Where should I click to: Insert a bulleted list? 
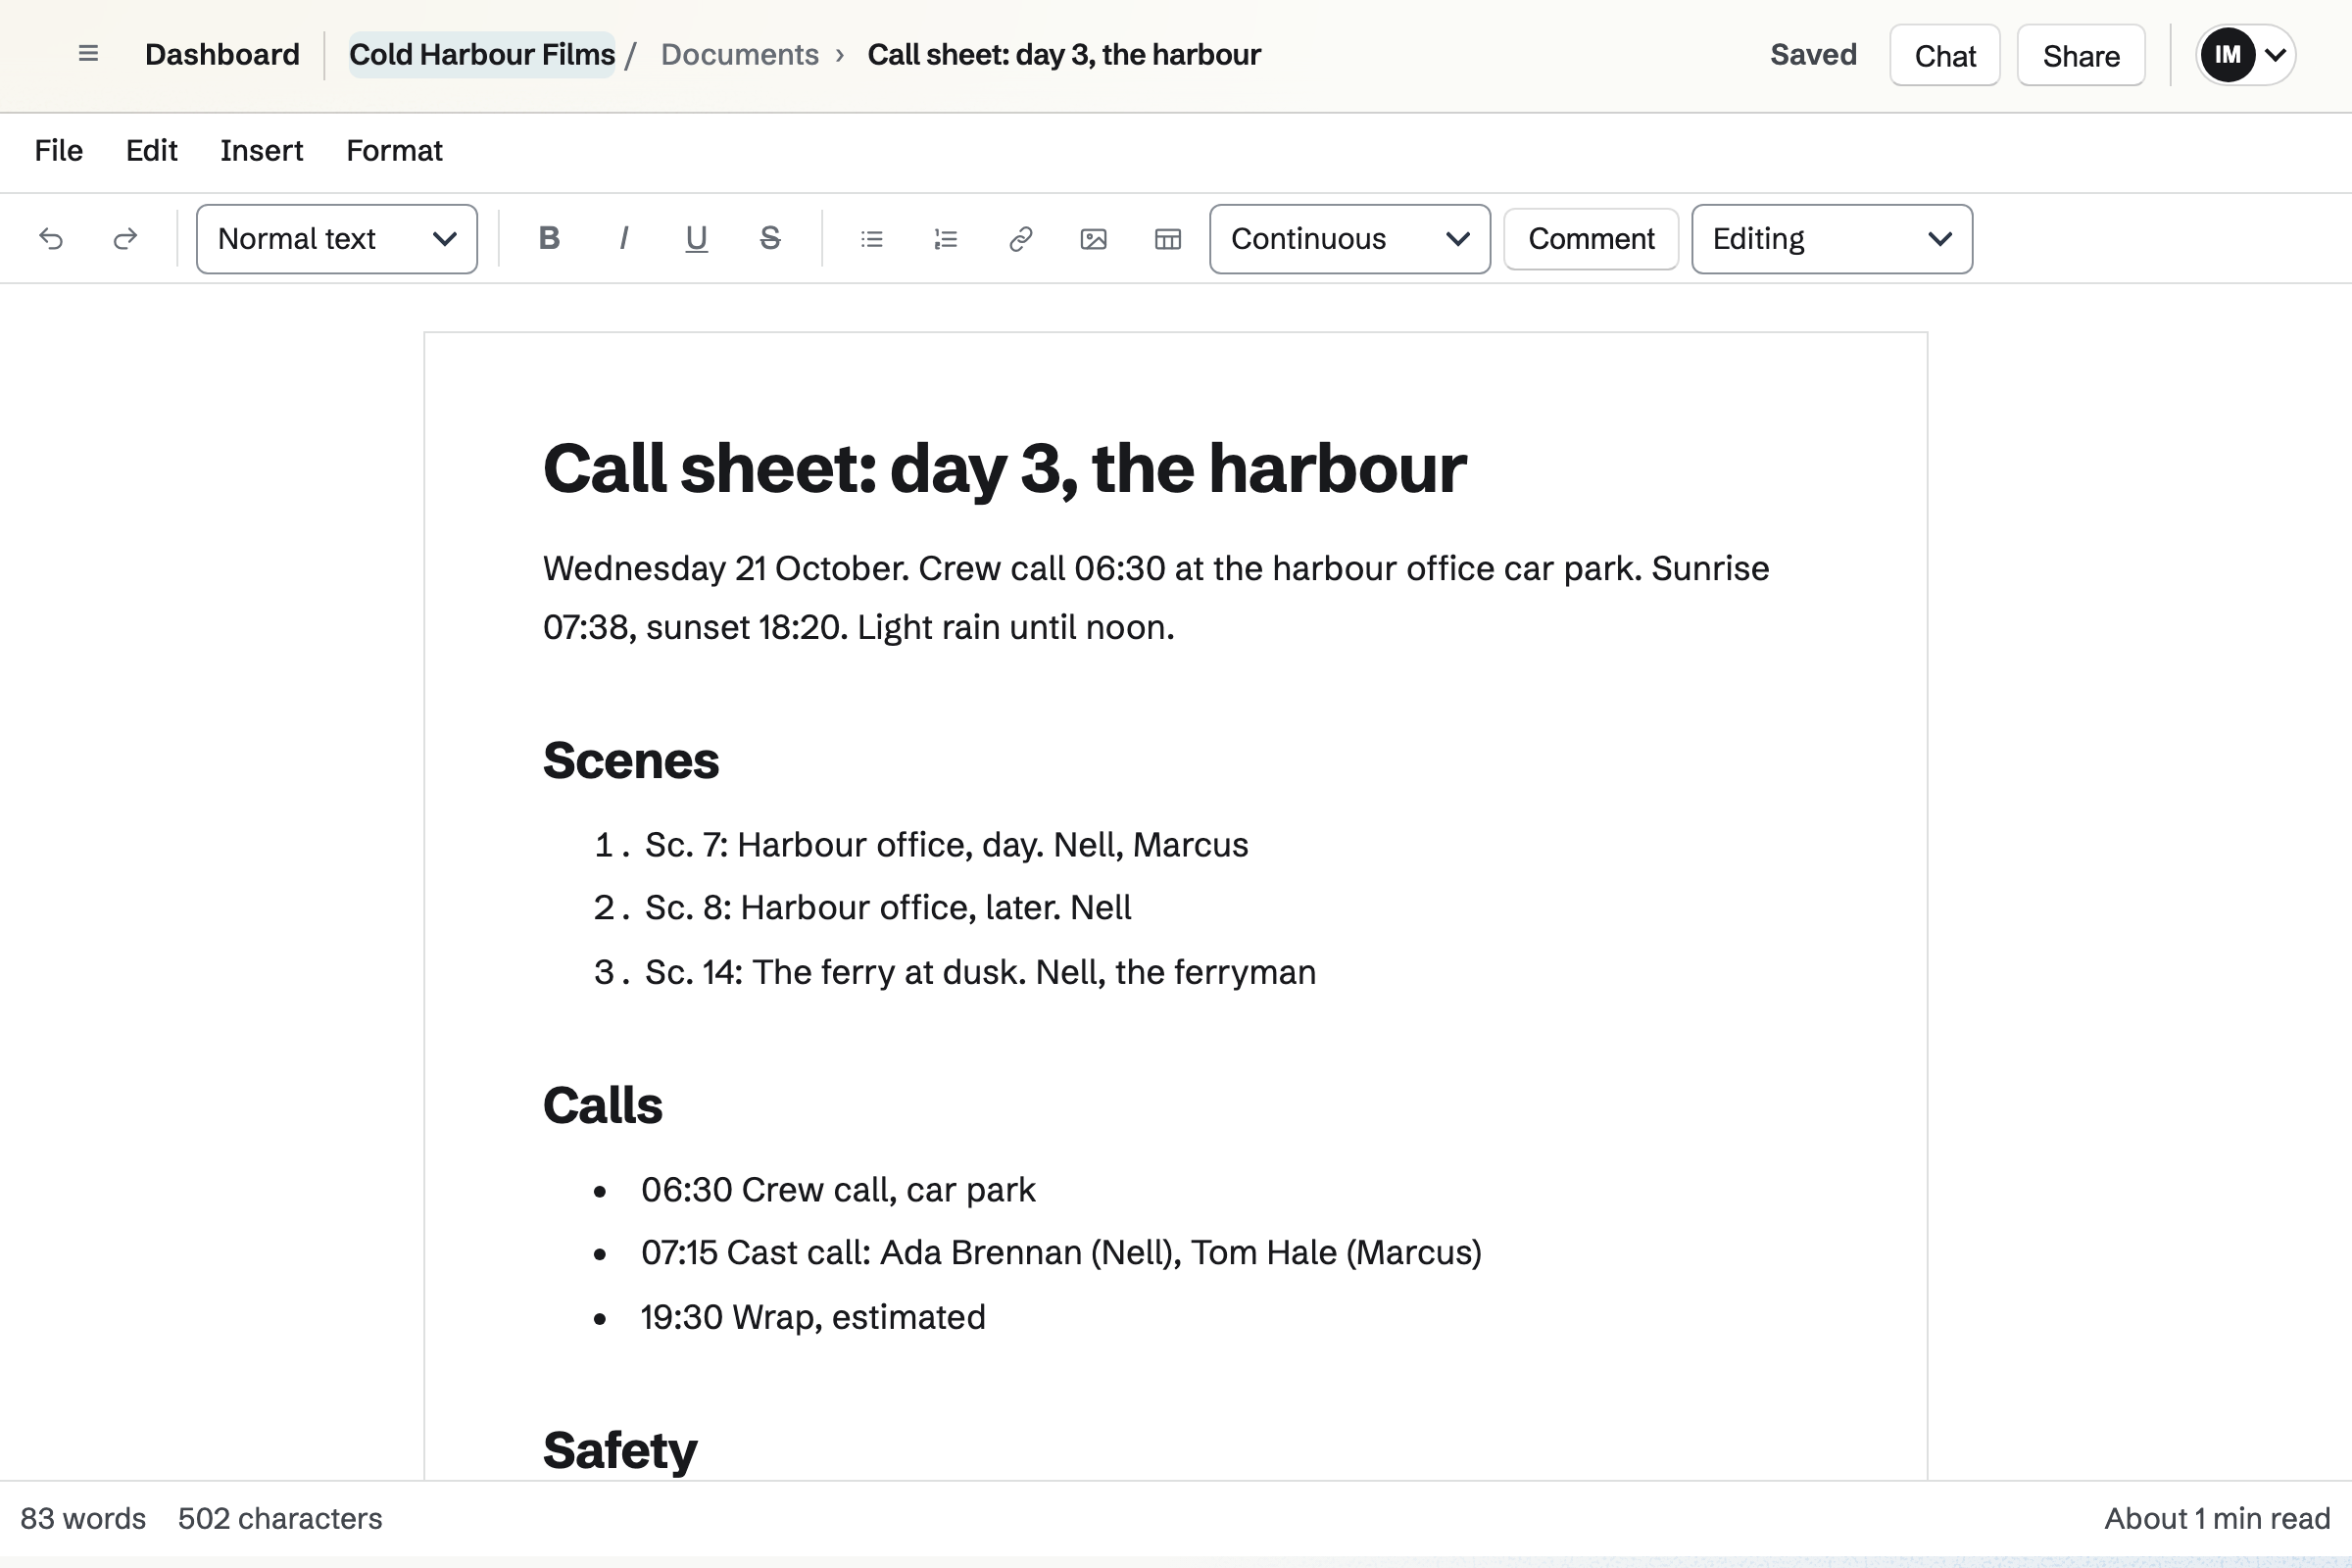coord(872,239)
